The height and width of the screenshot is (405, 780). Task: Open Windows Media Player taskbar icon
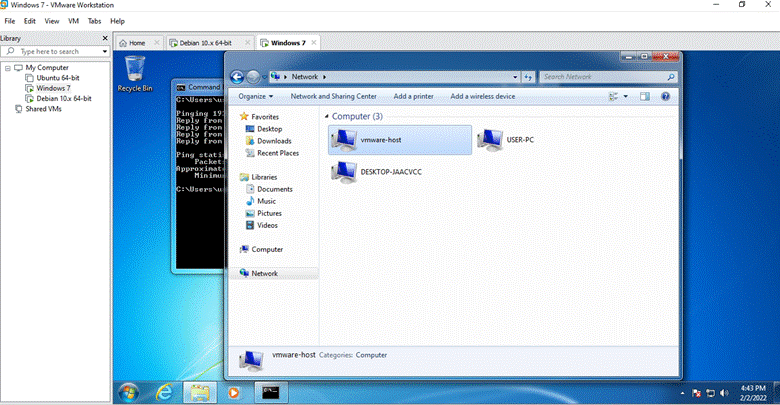point(233,393)
